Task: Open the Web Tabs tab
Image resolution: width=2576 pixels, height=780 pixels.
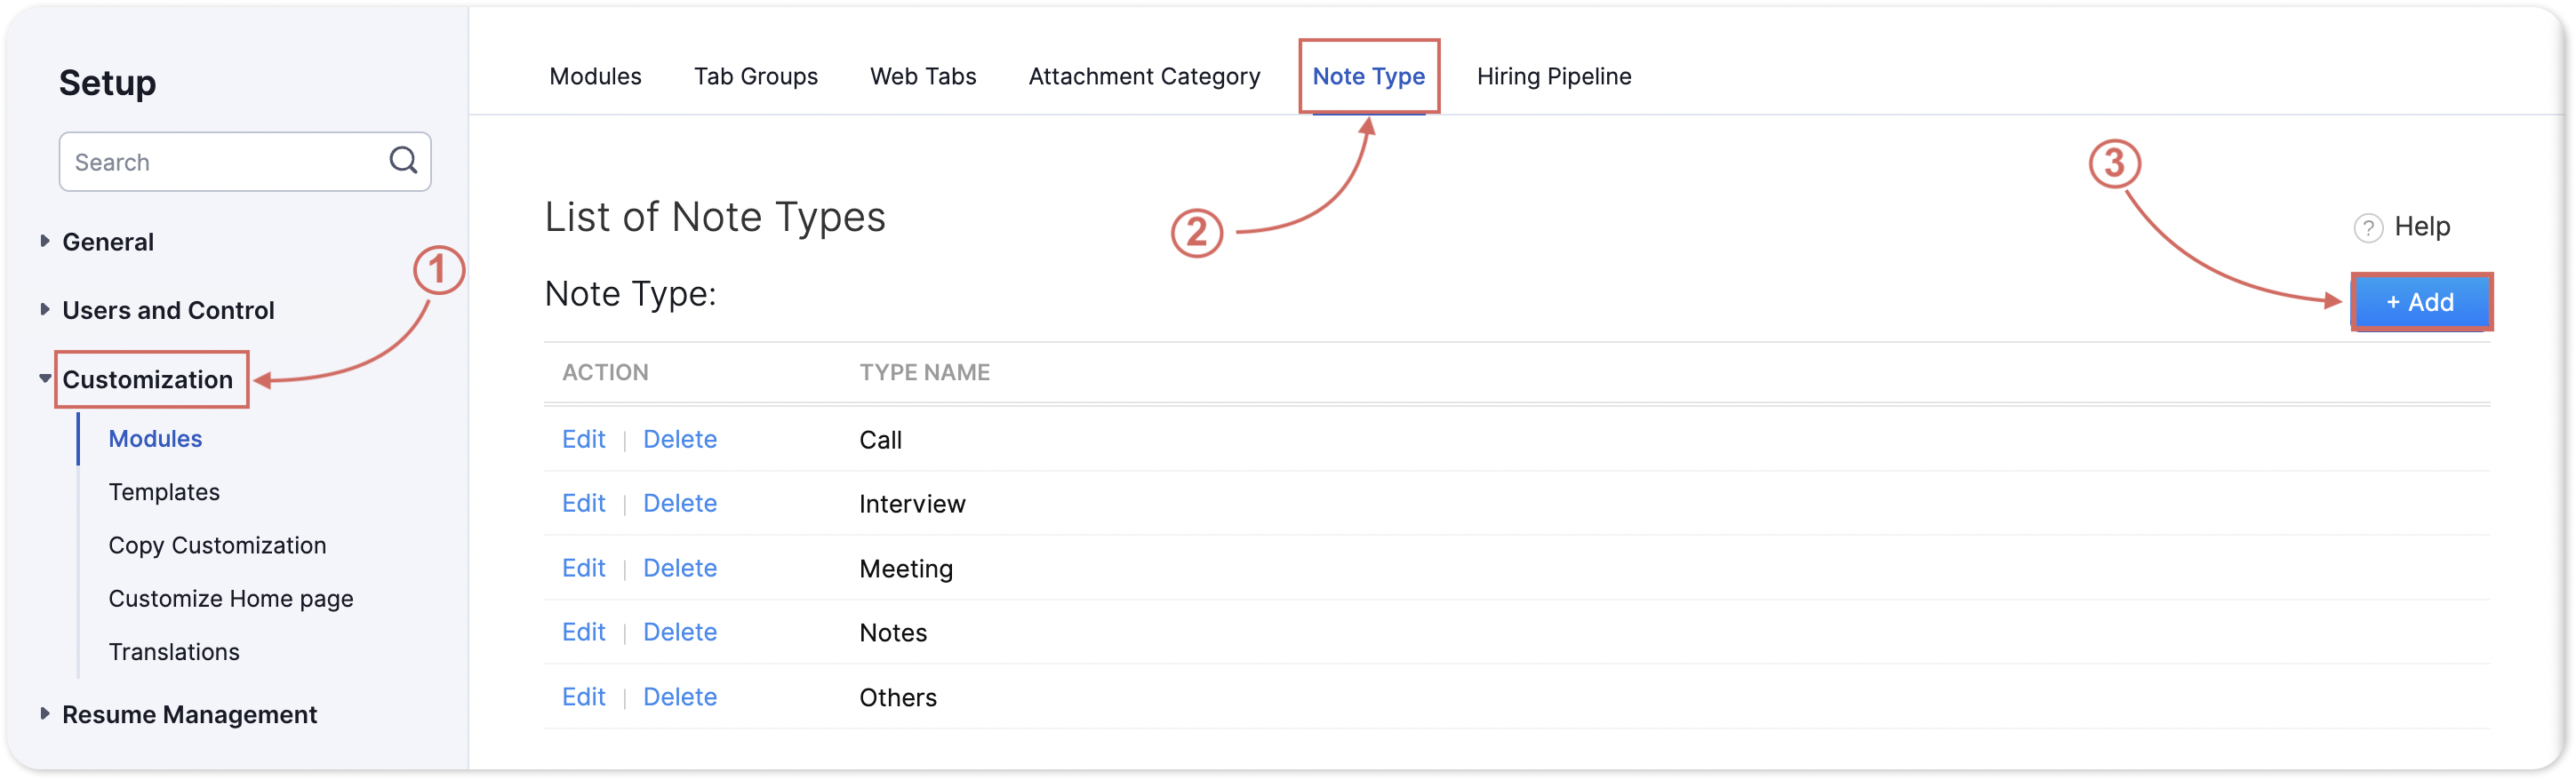Action: coord(922,76)
